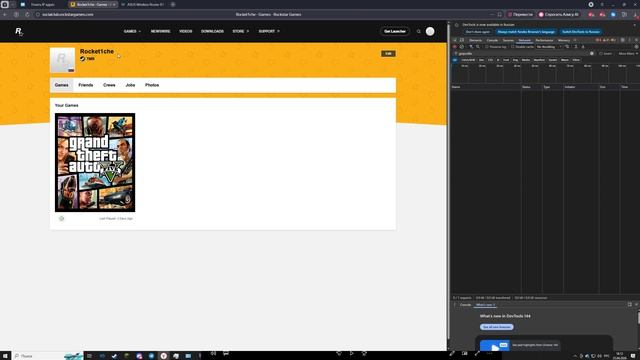
Task: Expand the STORE navigation dropdown
Action: pyautogui.click(x=240, y=31)
